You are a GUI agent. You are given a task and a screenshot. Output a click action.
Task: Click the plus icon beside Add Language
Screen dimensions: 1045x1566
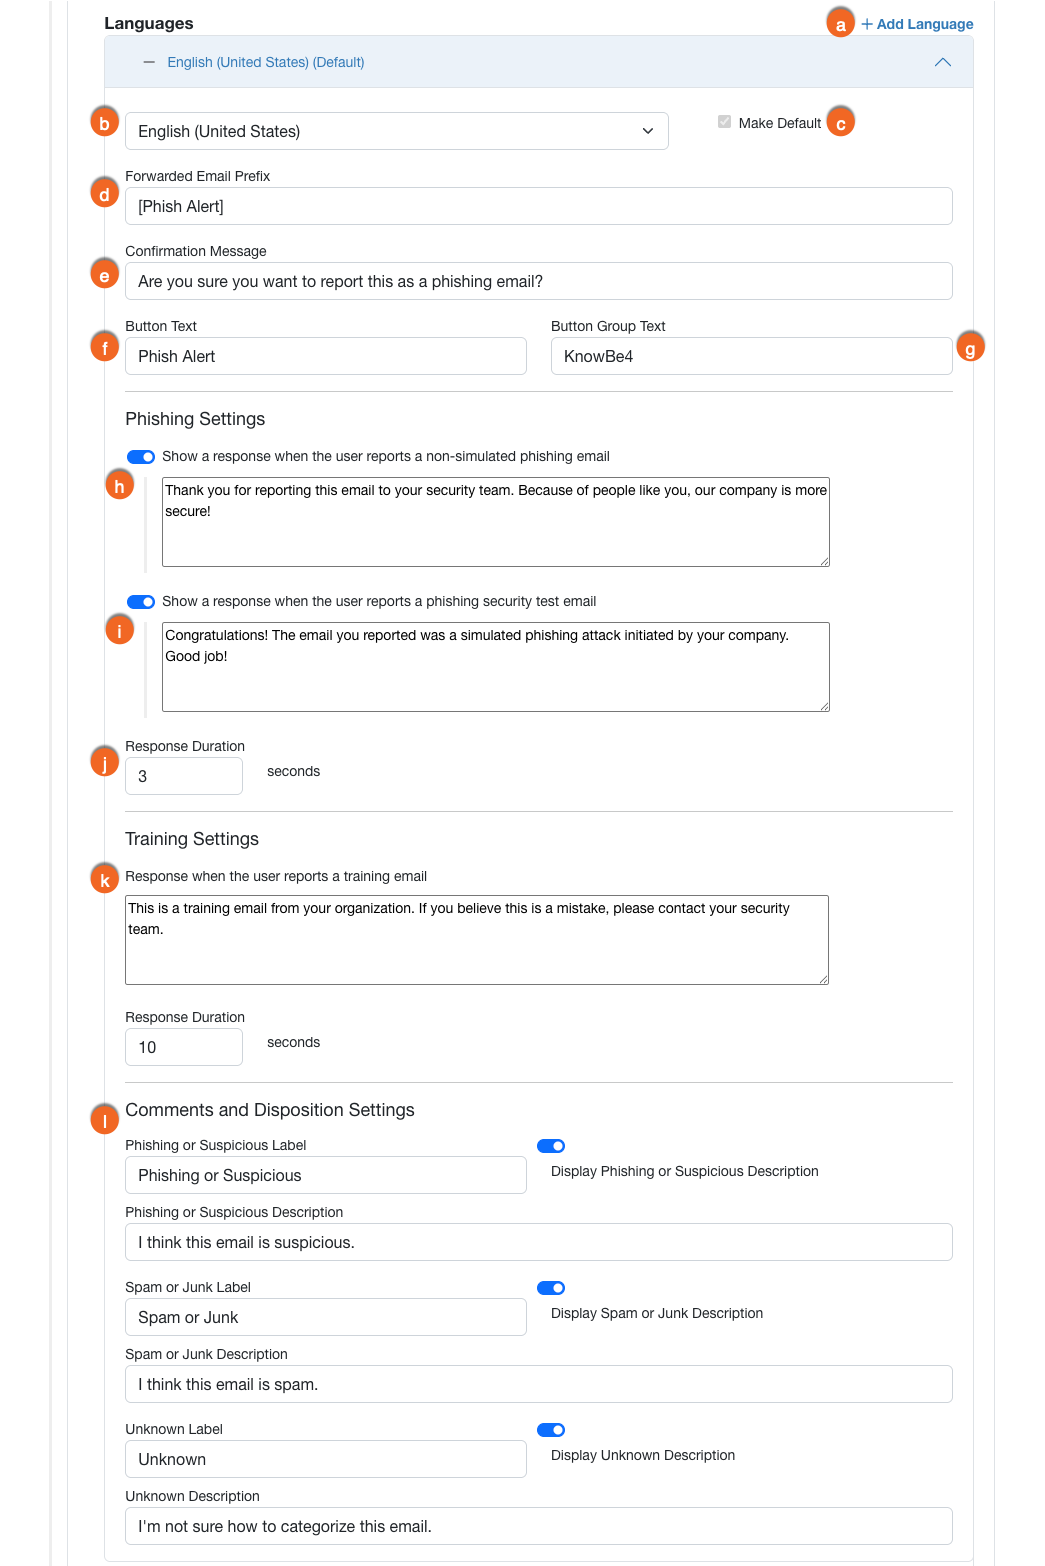point(867,24)
